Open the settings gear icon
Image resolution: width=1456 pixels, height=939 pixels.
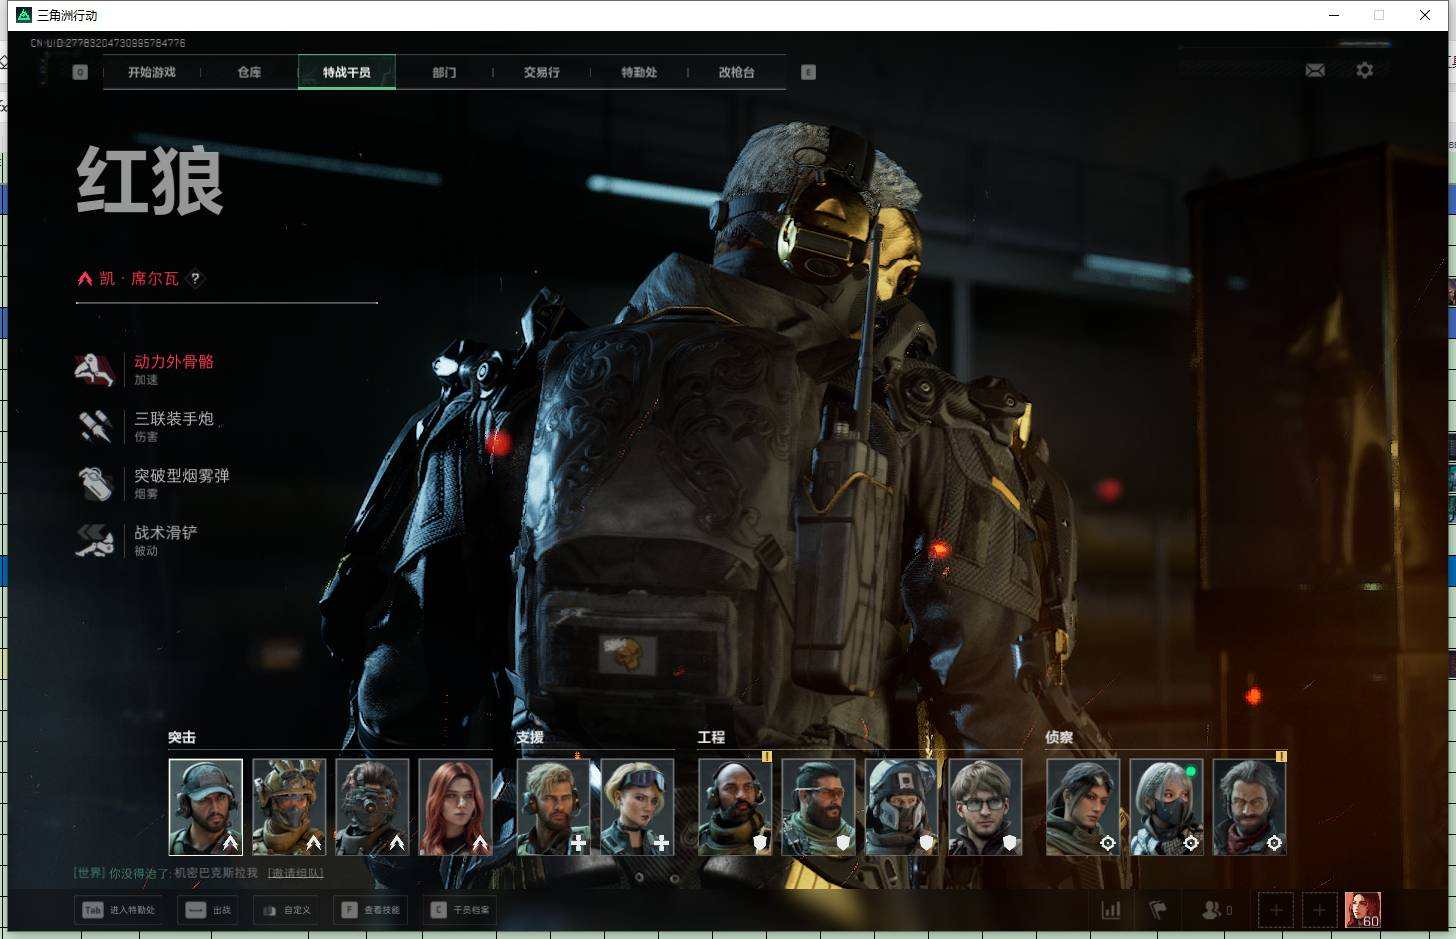point(1365,70)
